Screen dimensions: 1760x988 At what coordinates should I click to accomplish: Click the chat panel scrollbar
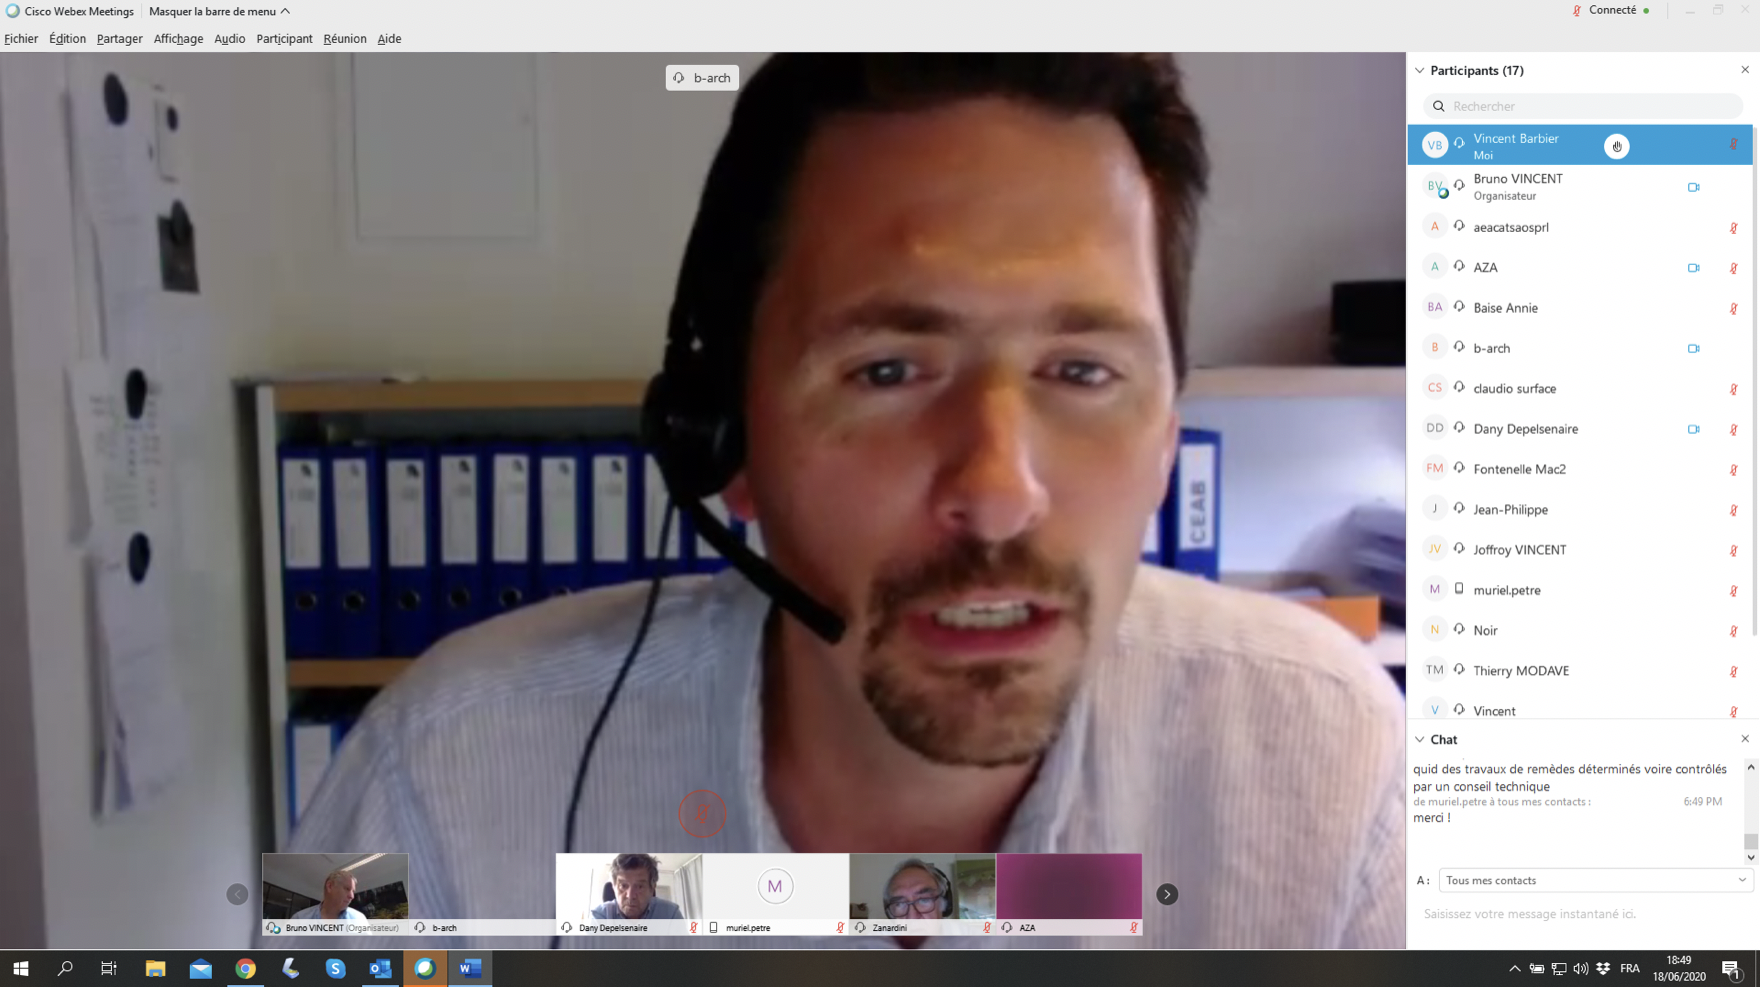pyautogui.click(x=1750, y=840)
